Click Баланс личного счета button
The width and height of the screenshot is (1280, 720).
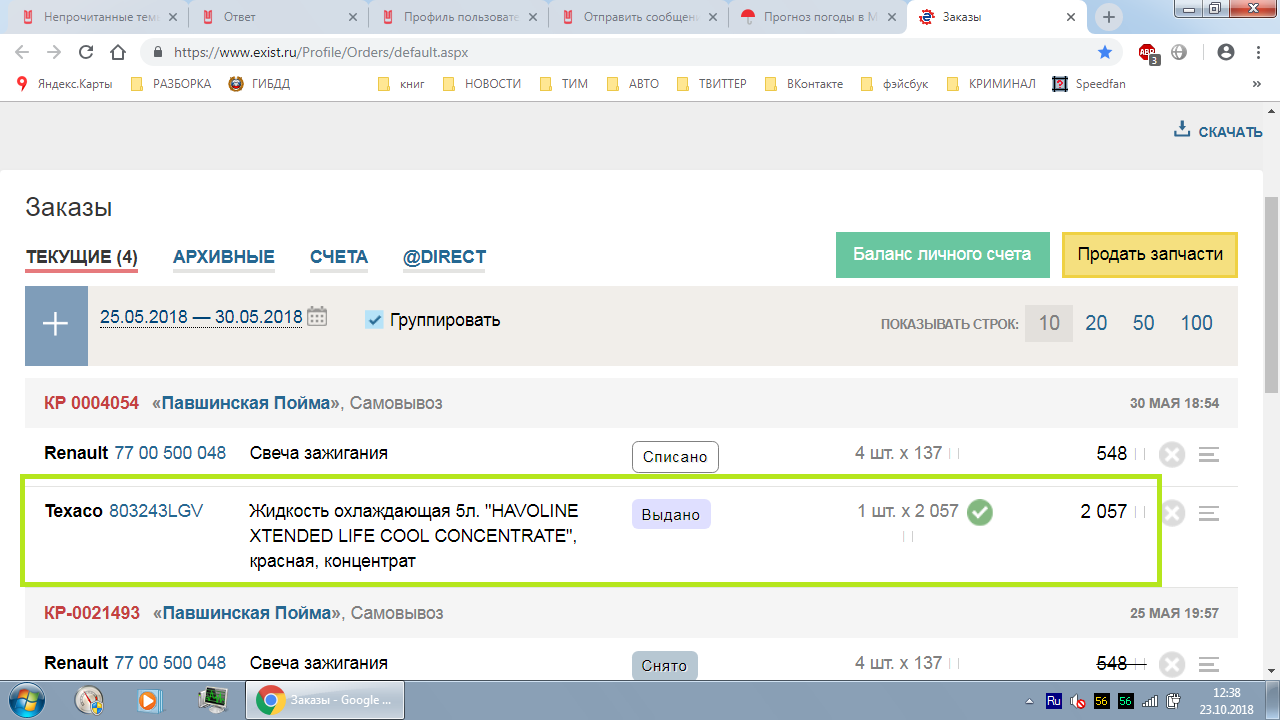[942, 255]
